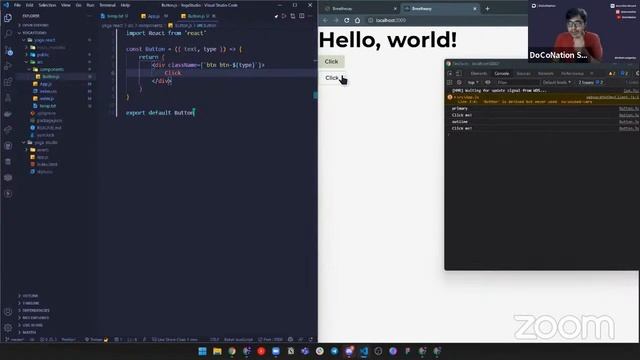This screenshot has width=640, height=360.
Task: Click the git branch in status bar
Action: [x=15, y=340]
